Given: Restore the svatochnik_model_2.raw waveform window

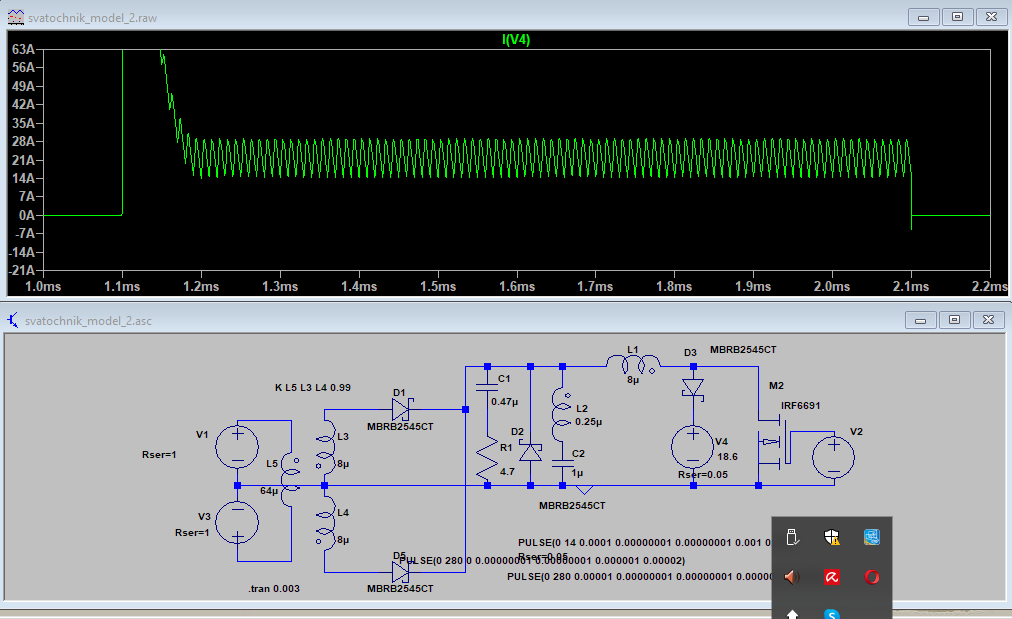Looking at the screenshot, I should (957, 16).
